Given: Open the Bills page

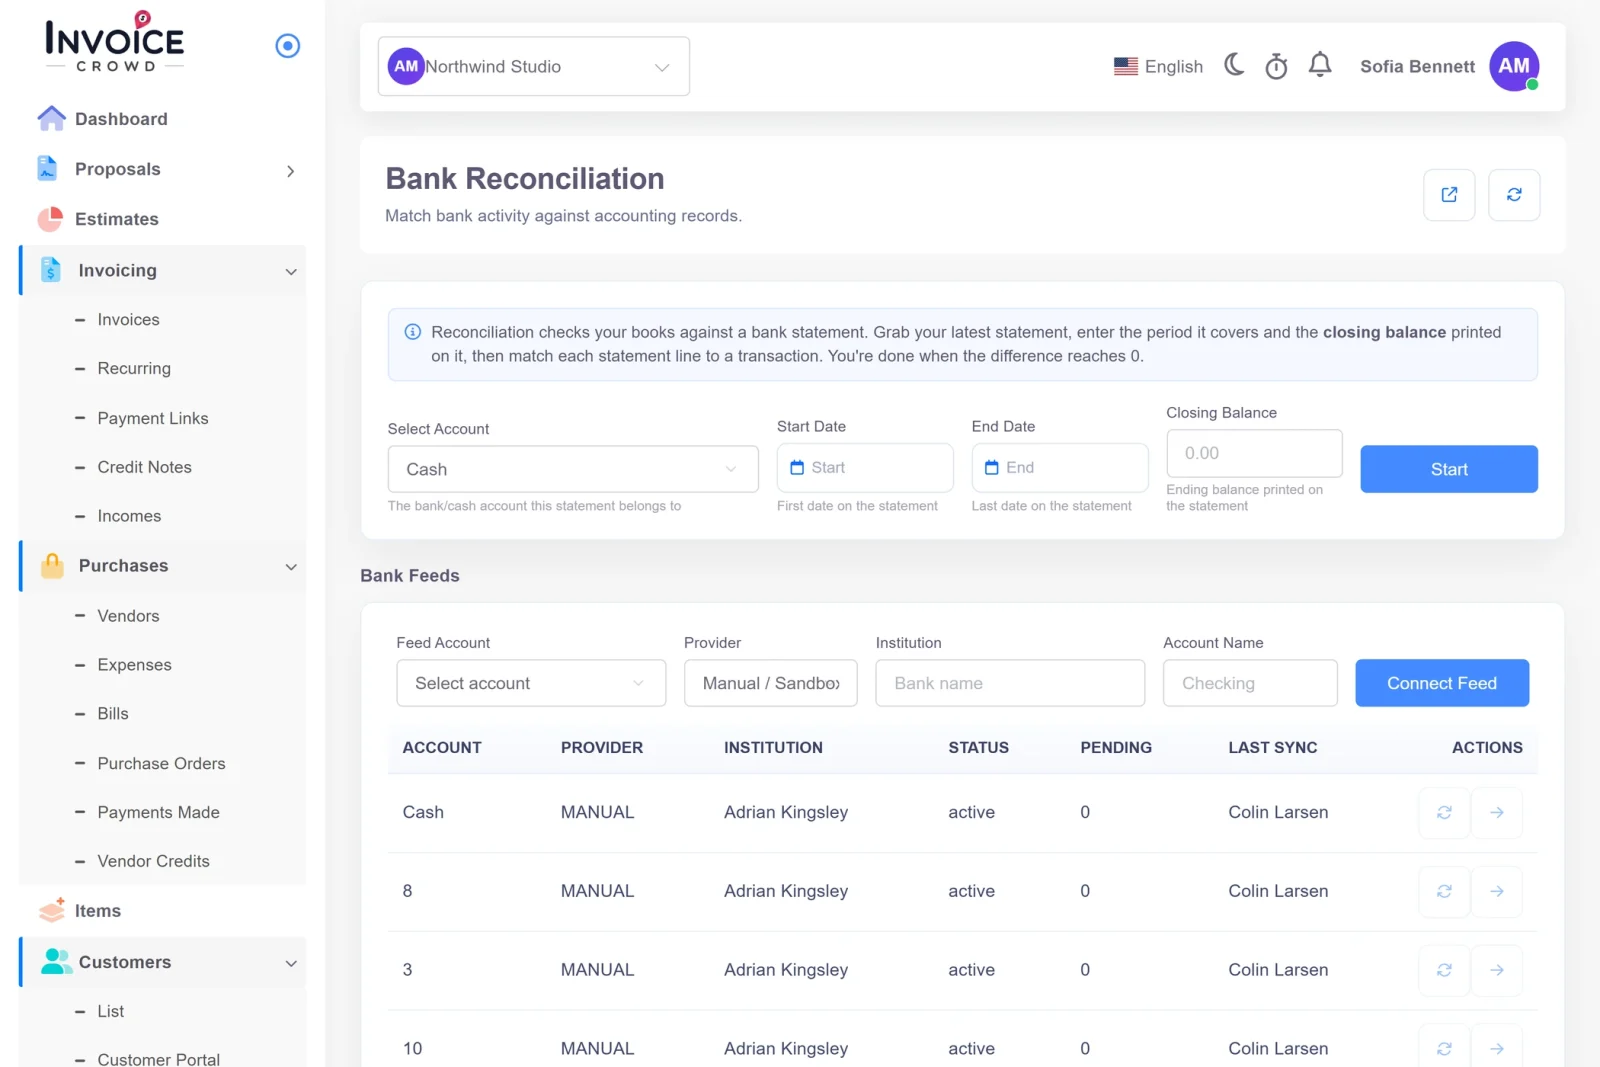Looking at the screenshot, I should pyautogui.click(x=113, y=714).
